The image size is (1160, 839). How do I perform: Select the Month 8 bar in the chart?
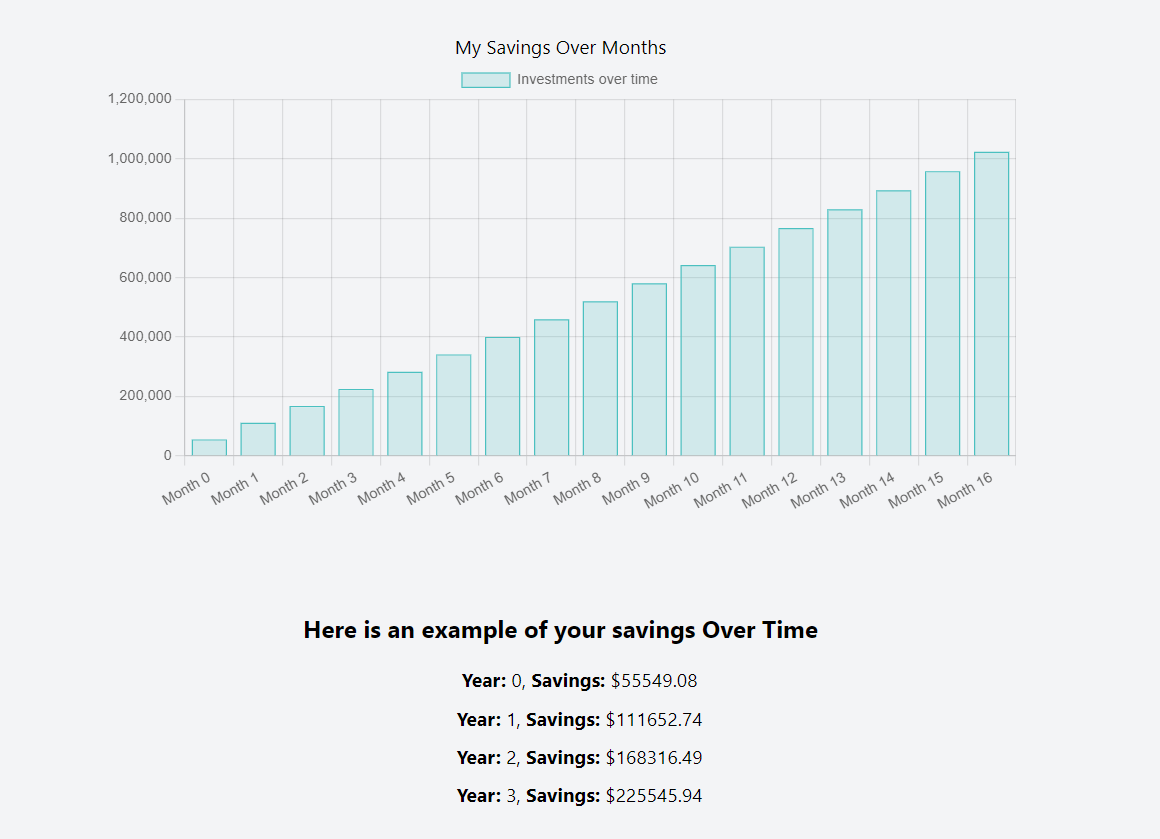(599, 378)
